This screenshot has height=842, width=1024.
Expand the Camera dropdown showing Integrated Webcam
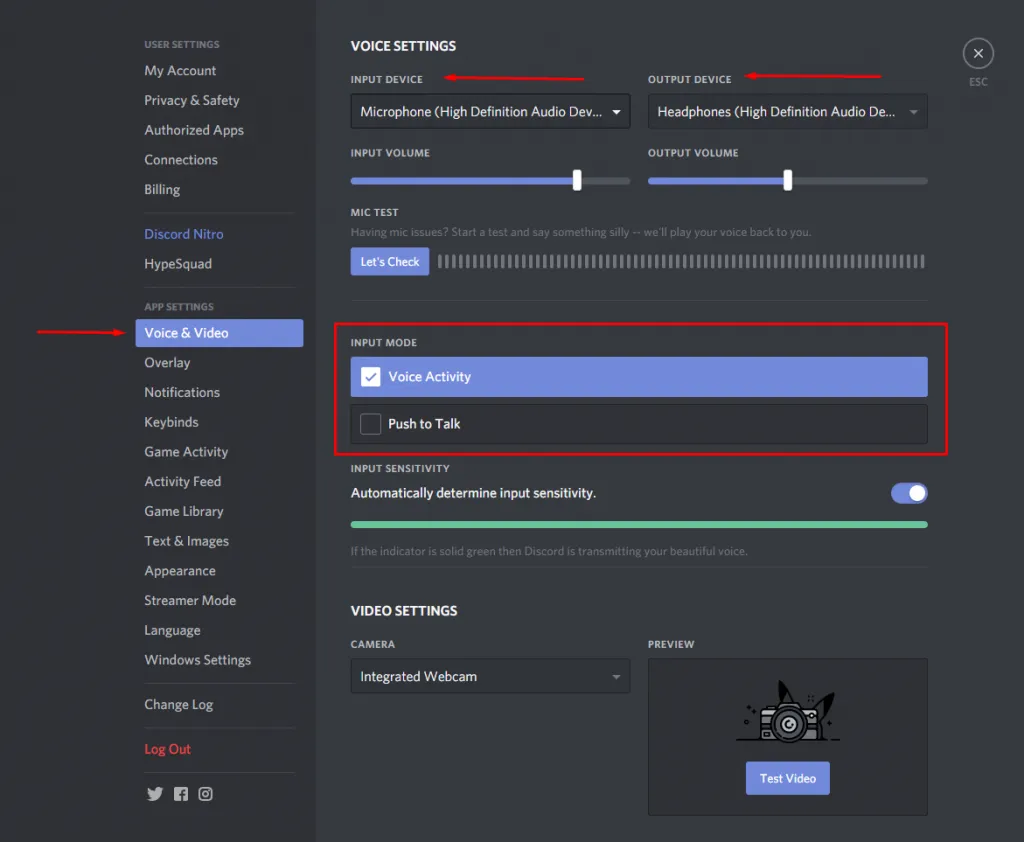point(490,676)
